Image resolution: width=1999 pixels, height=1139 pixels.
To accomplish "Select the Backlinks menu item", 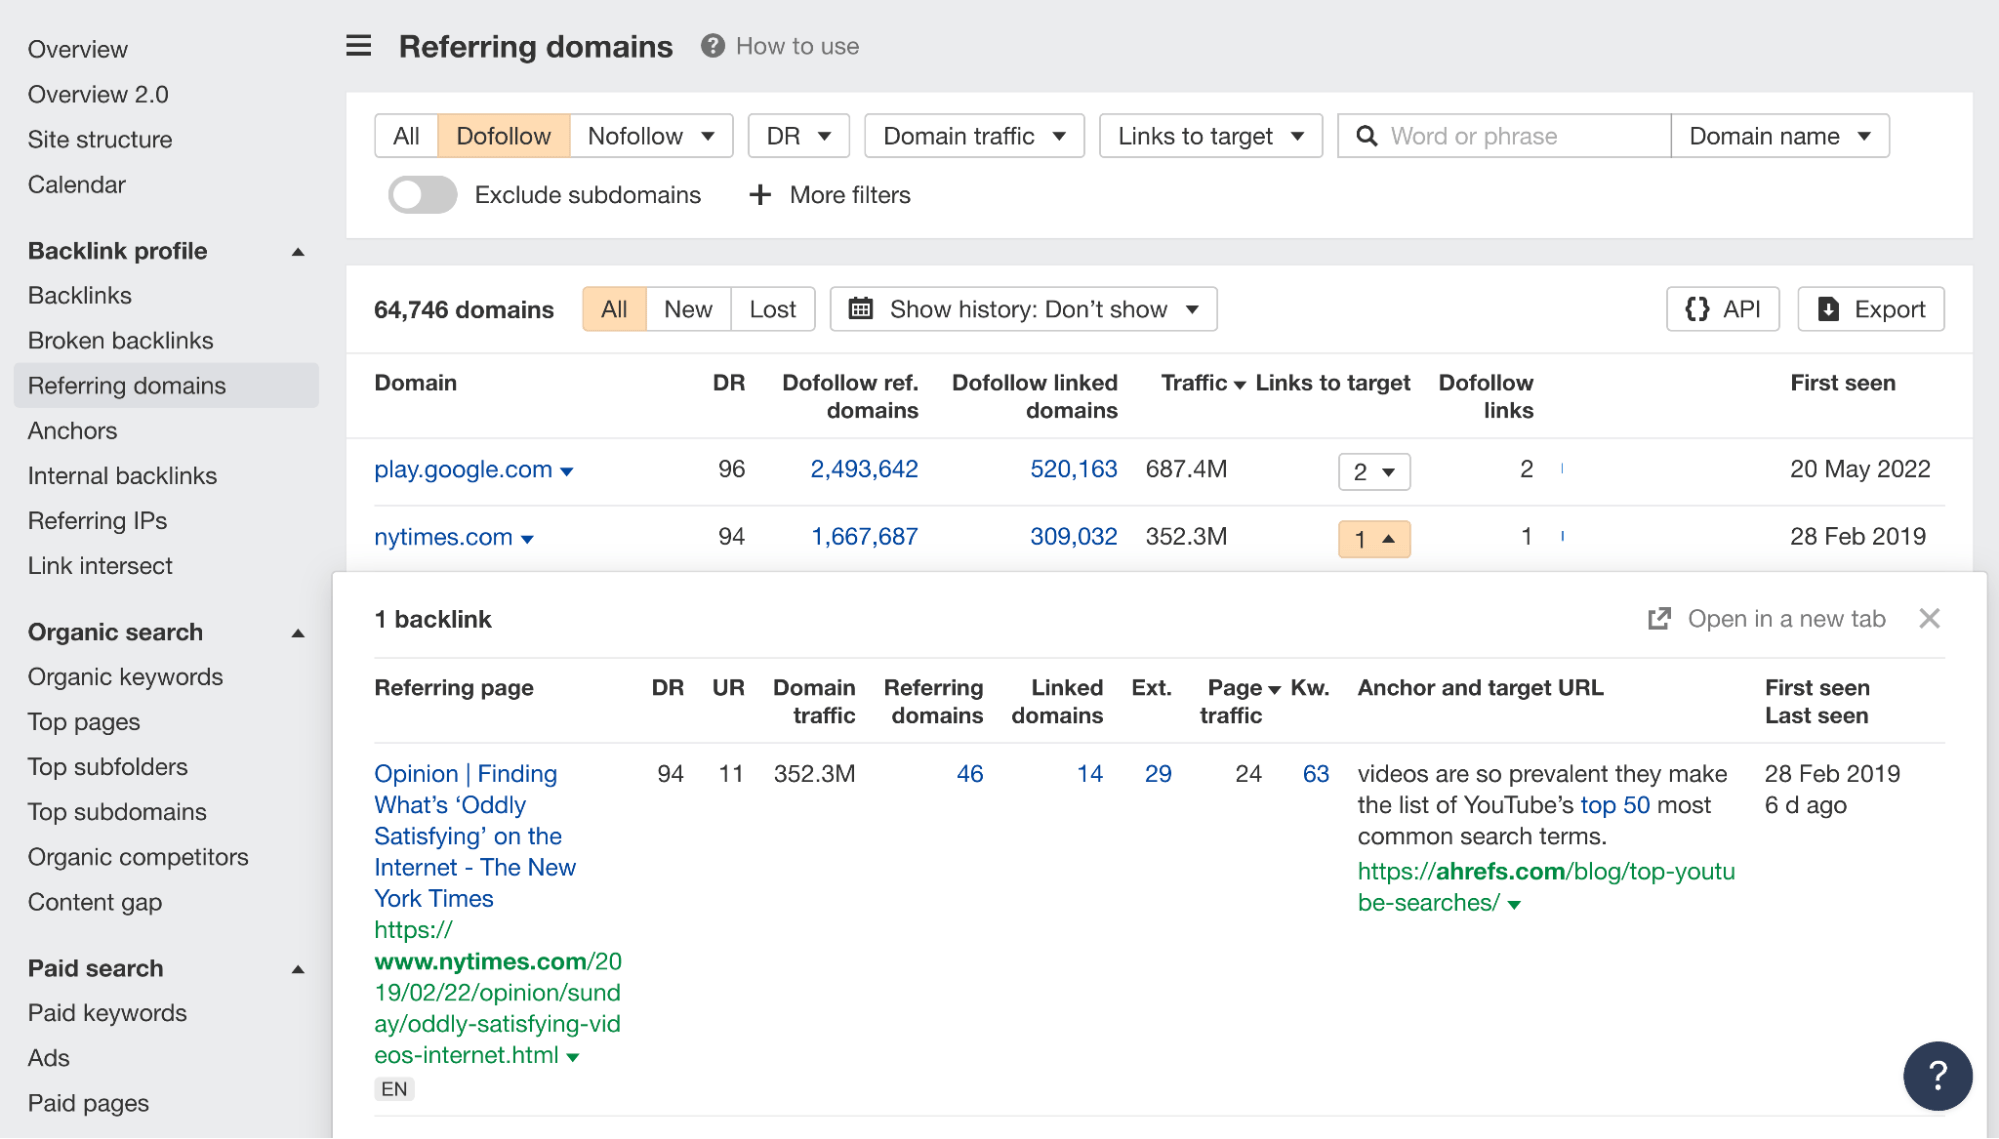I will (78, 294).
